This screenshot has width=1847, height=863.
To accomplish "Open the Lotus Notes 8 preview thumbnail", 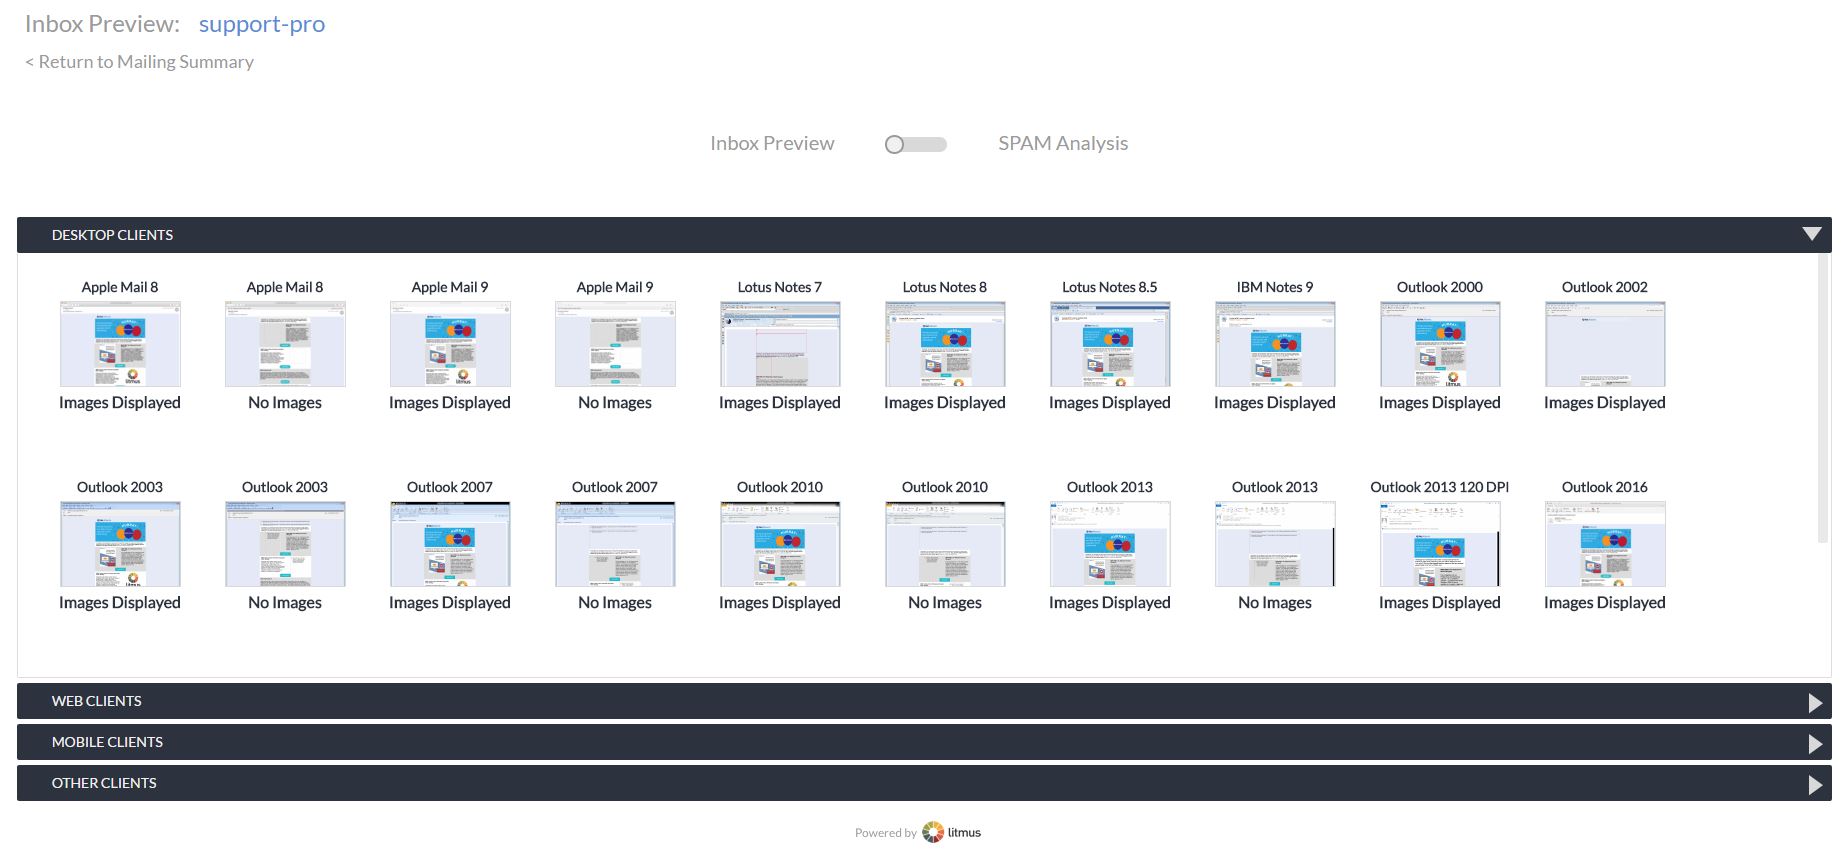I will point(945,344).
